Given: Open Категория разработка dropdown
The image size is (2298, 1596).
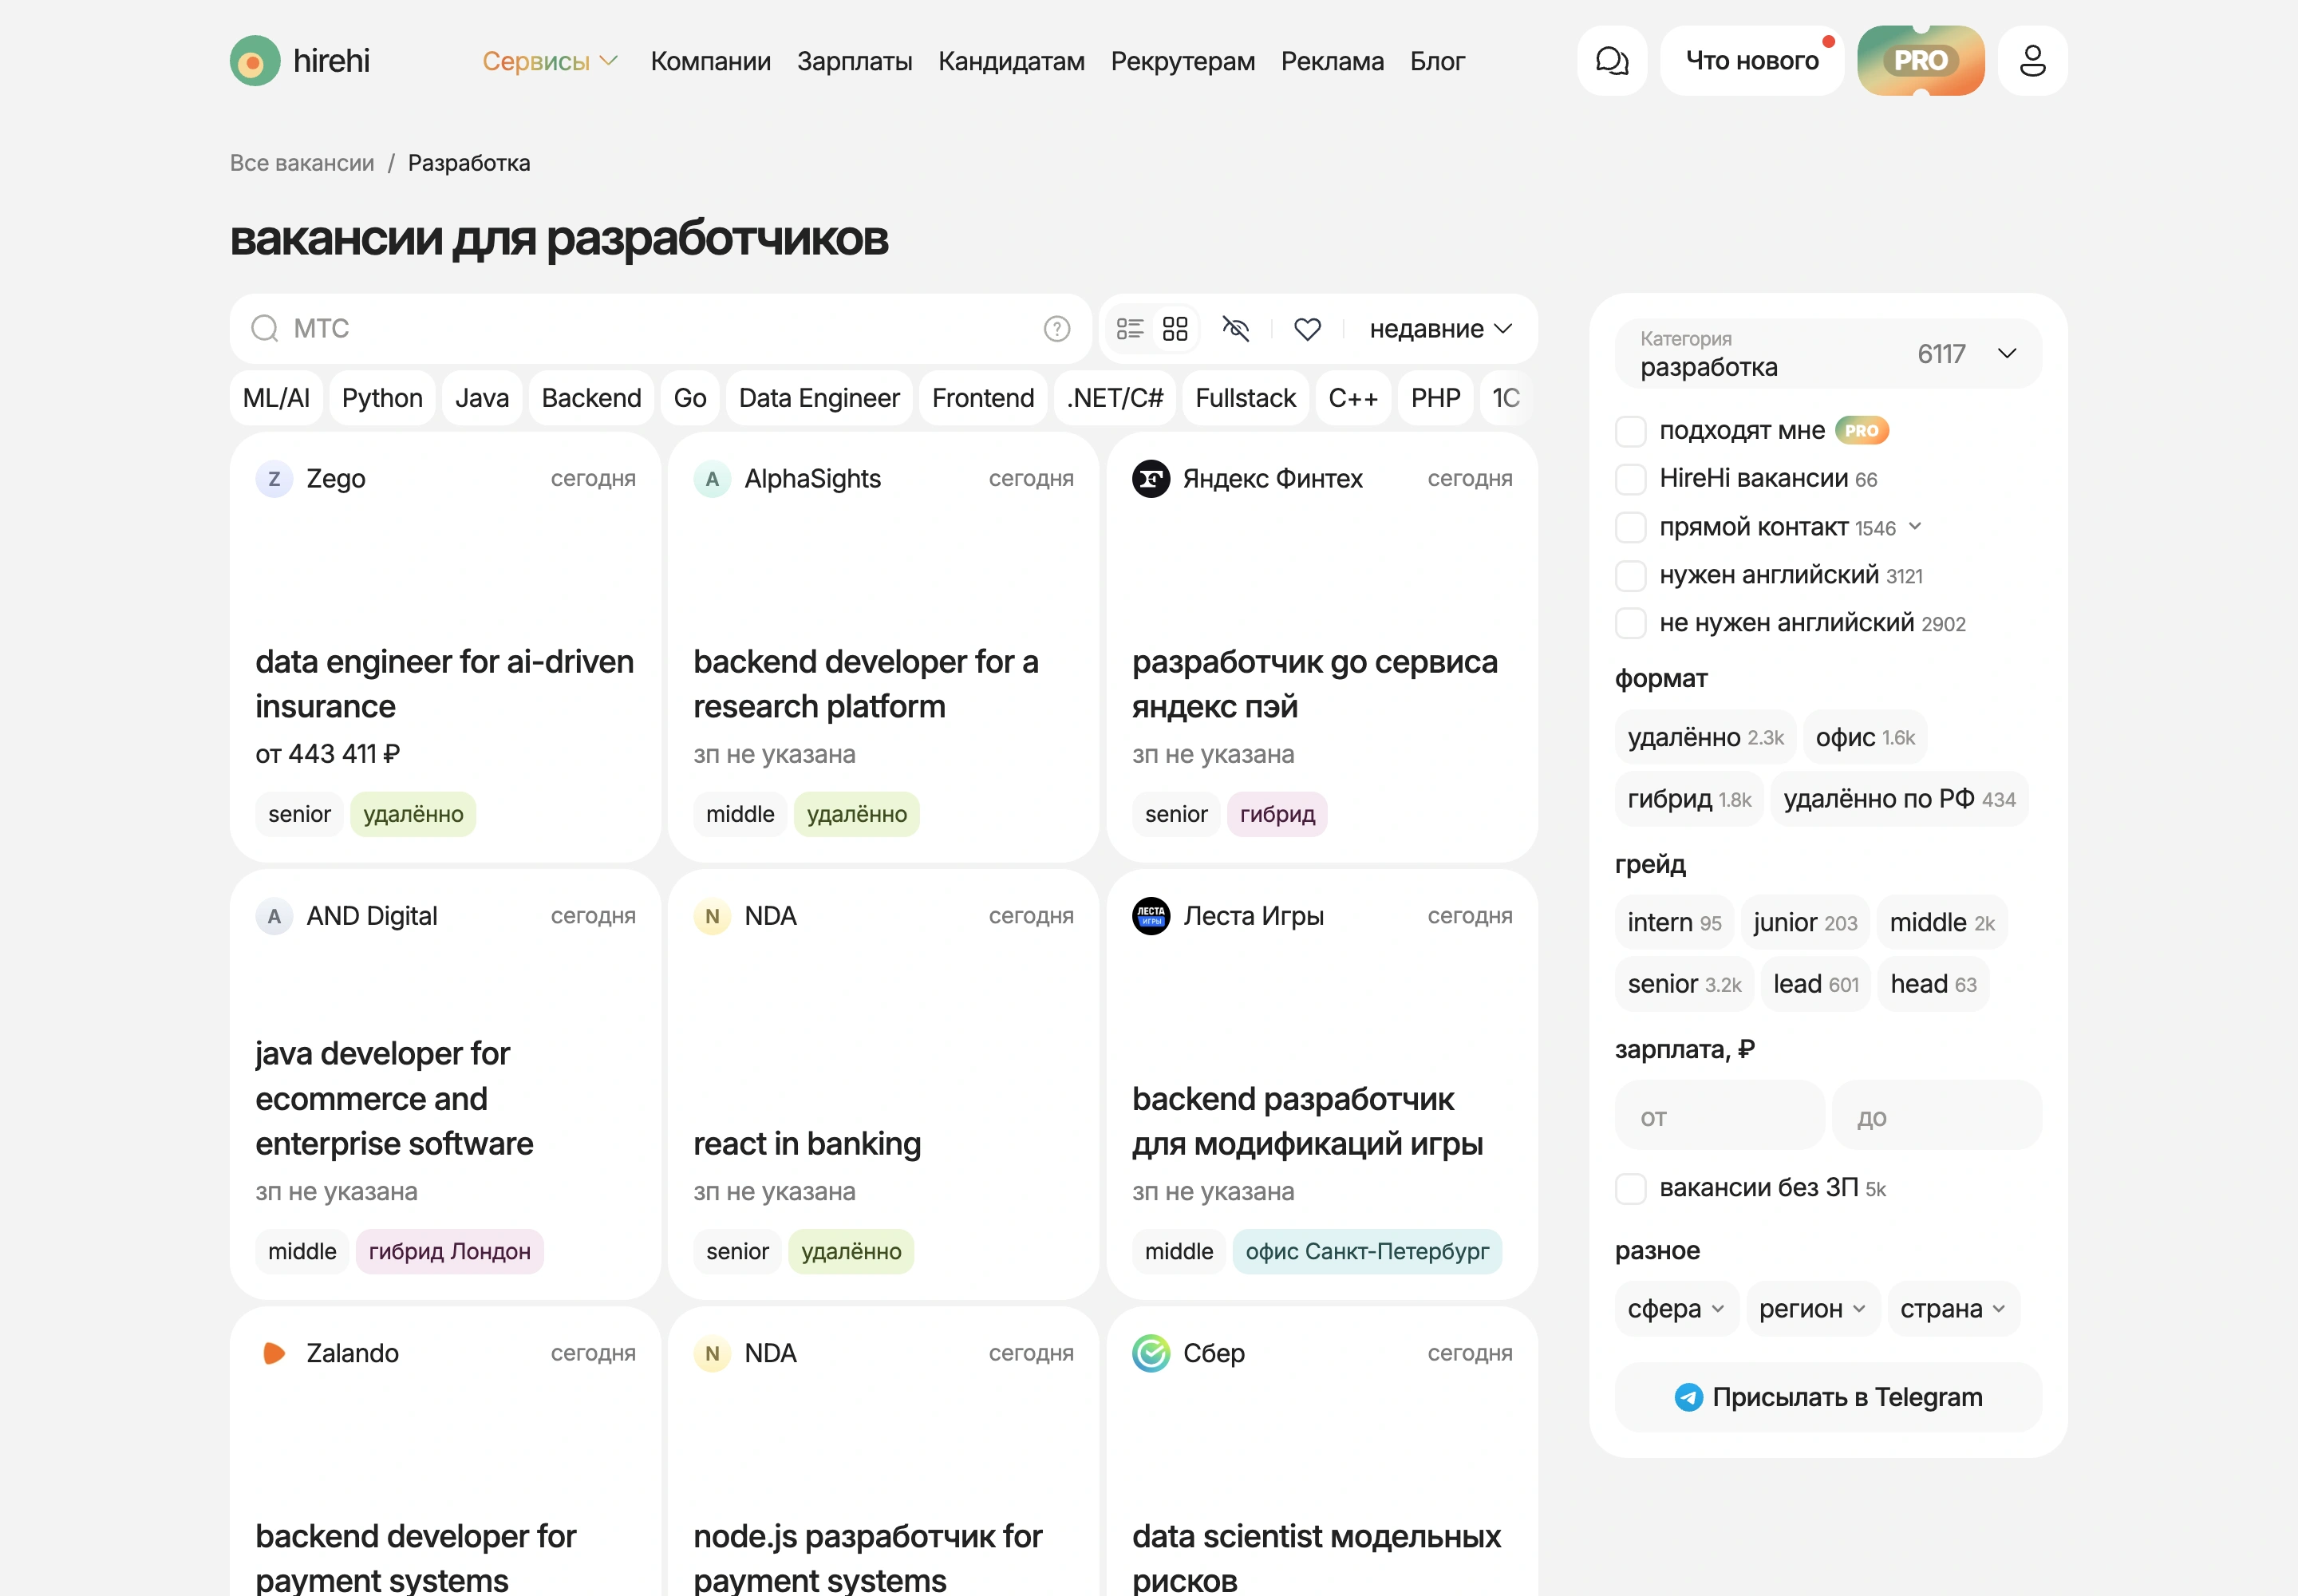Looking at the screenshot, I should (x=1828, y=353).
